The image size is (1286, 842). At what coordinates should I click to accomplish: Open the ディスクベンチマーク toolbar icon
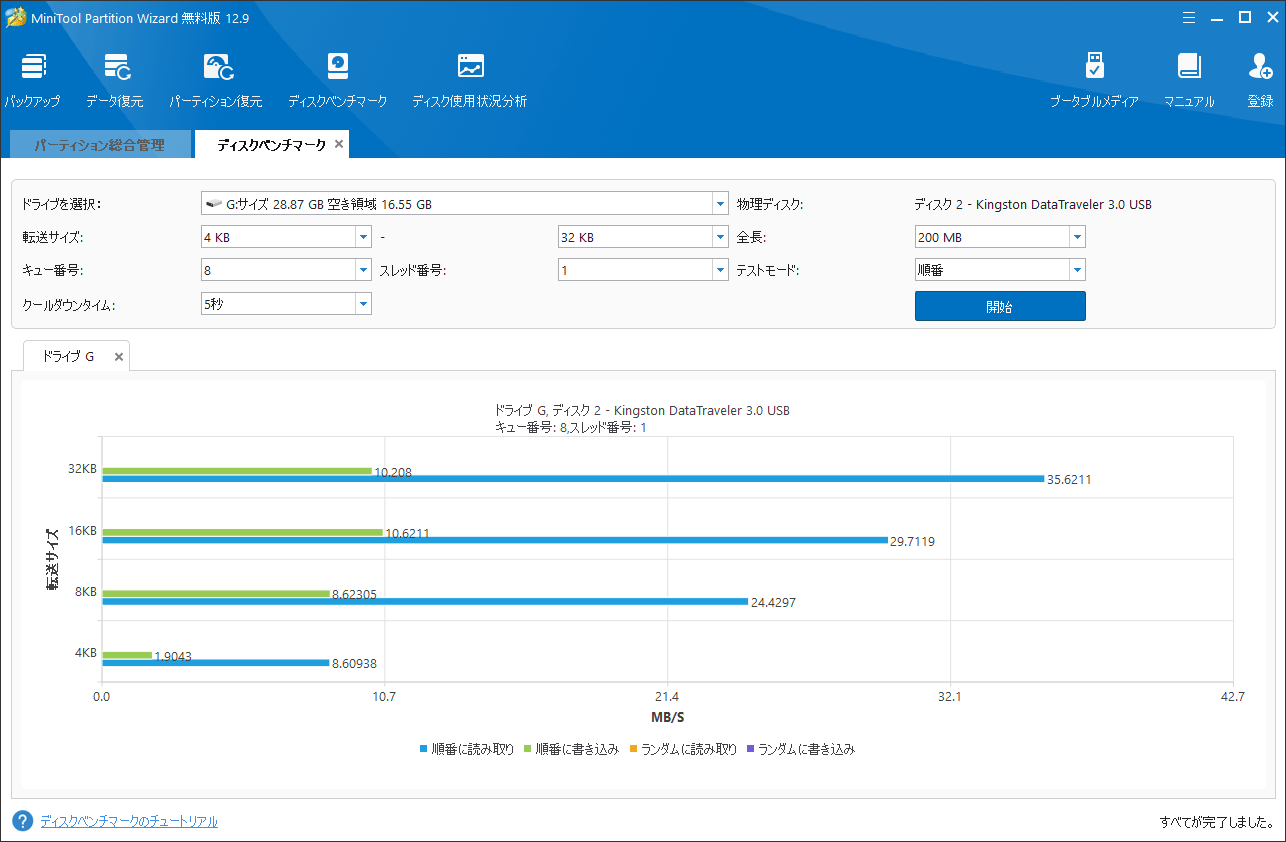pyautogui.click(x=338, y=68)
